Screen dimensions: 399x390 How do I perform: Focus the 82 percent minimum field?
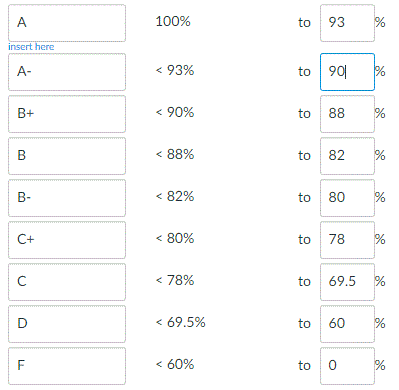tap(347, 156)
